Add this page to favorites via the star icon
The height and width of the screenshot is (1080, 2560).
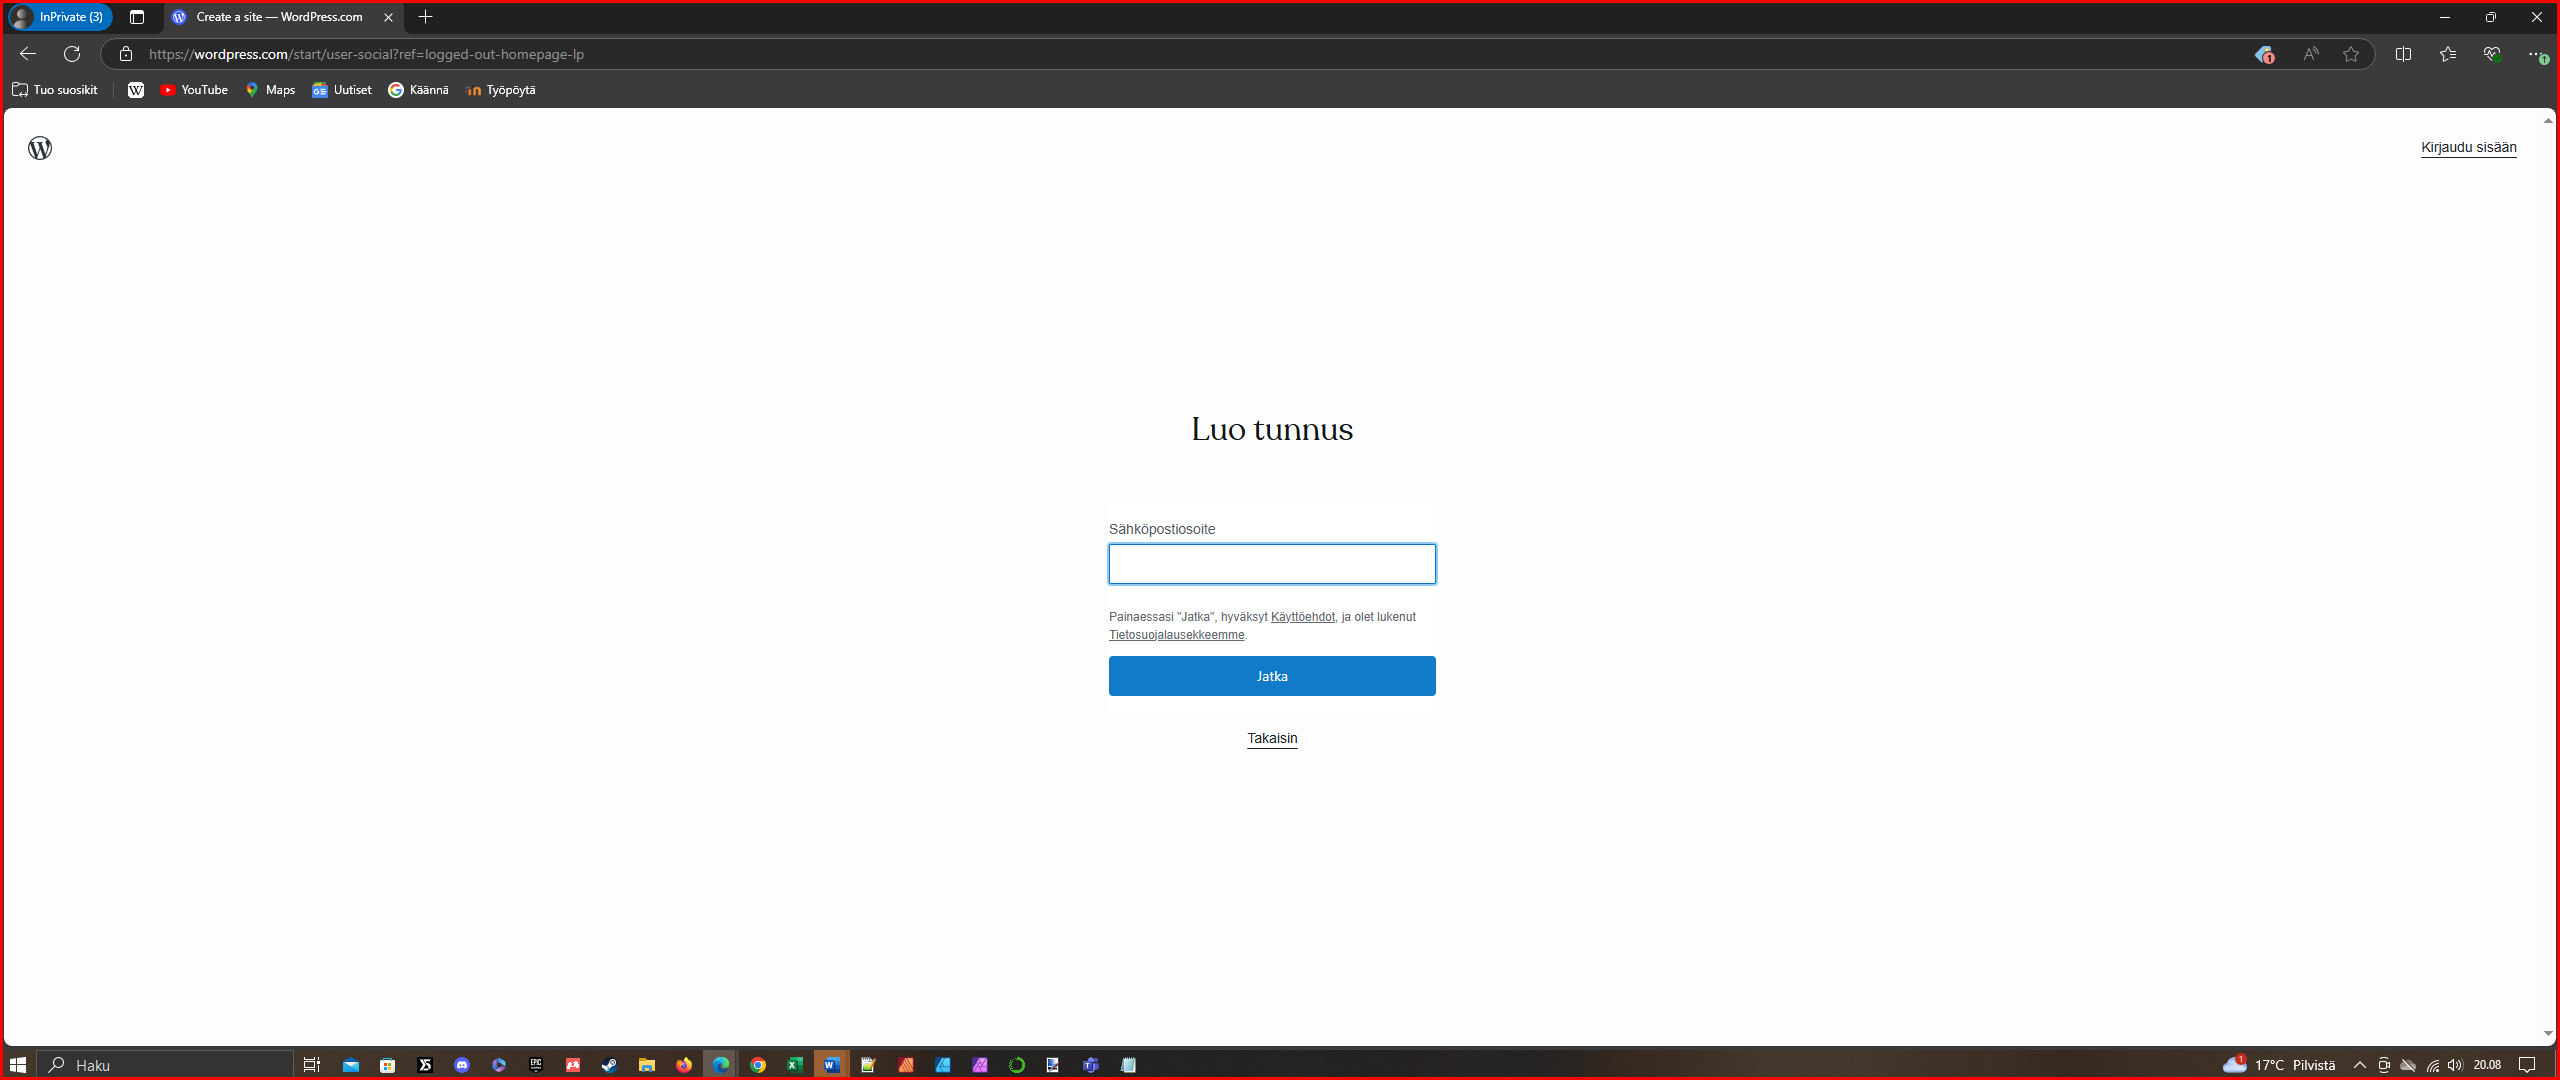[x=2351, y=54]
